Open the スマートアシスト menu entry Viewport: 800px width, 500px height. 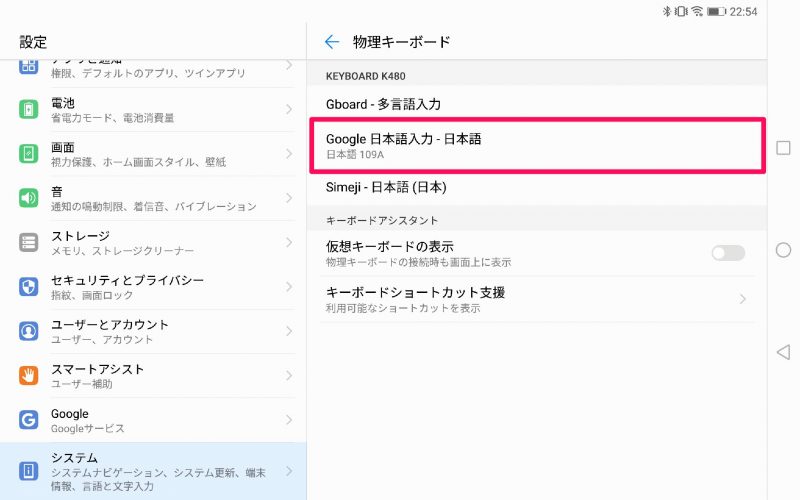pos(153,376)
